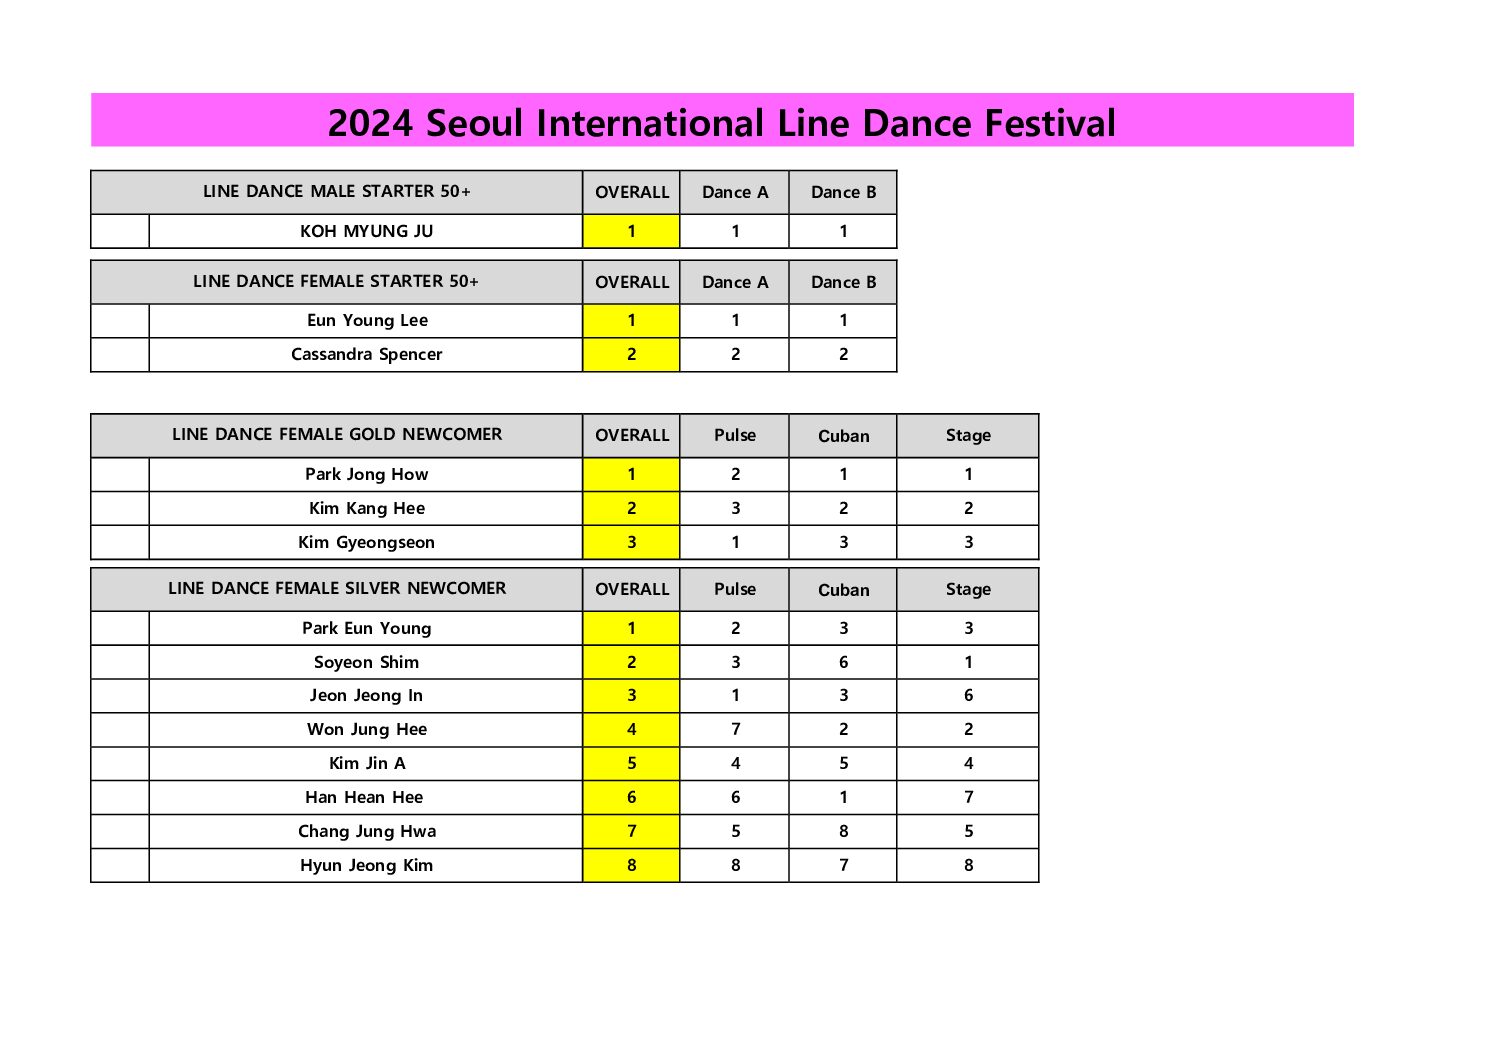Select the Kim Kang Hee name cell
This screenshot has height=1059, width=1497.
pyautogui.click(x=366, y=509)
